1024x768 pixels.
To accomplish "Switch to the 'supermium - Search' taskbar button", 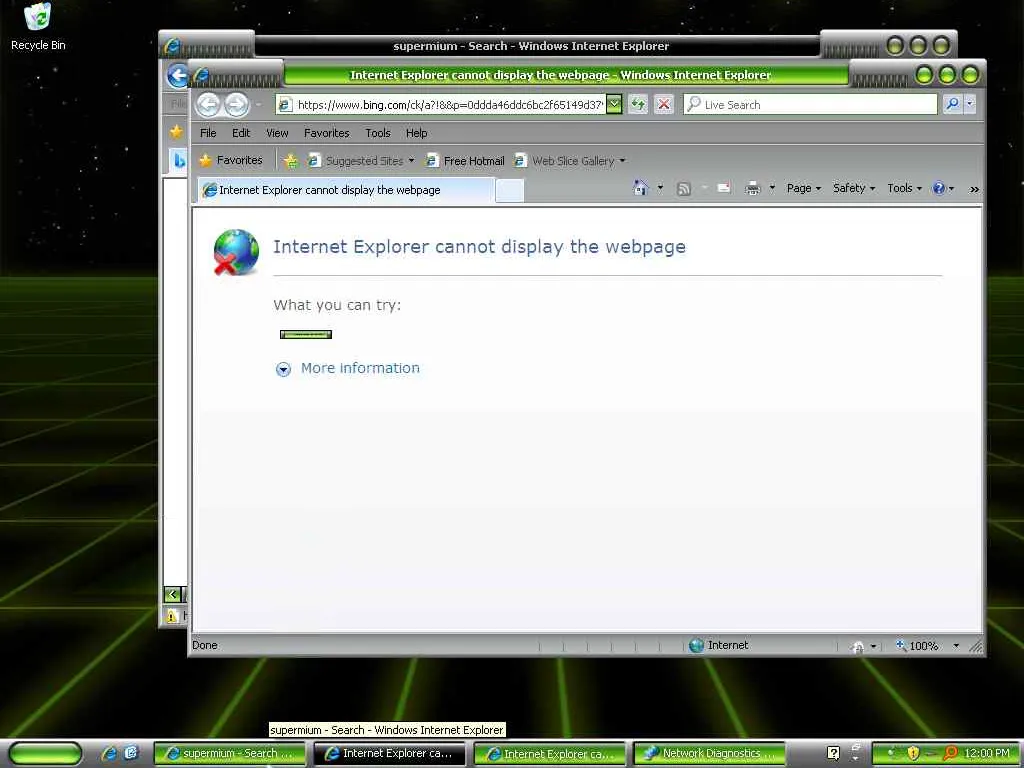I will click(229, 754).
